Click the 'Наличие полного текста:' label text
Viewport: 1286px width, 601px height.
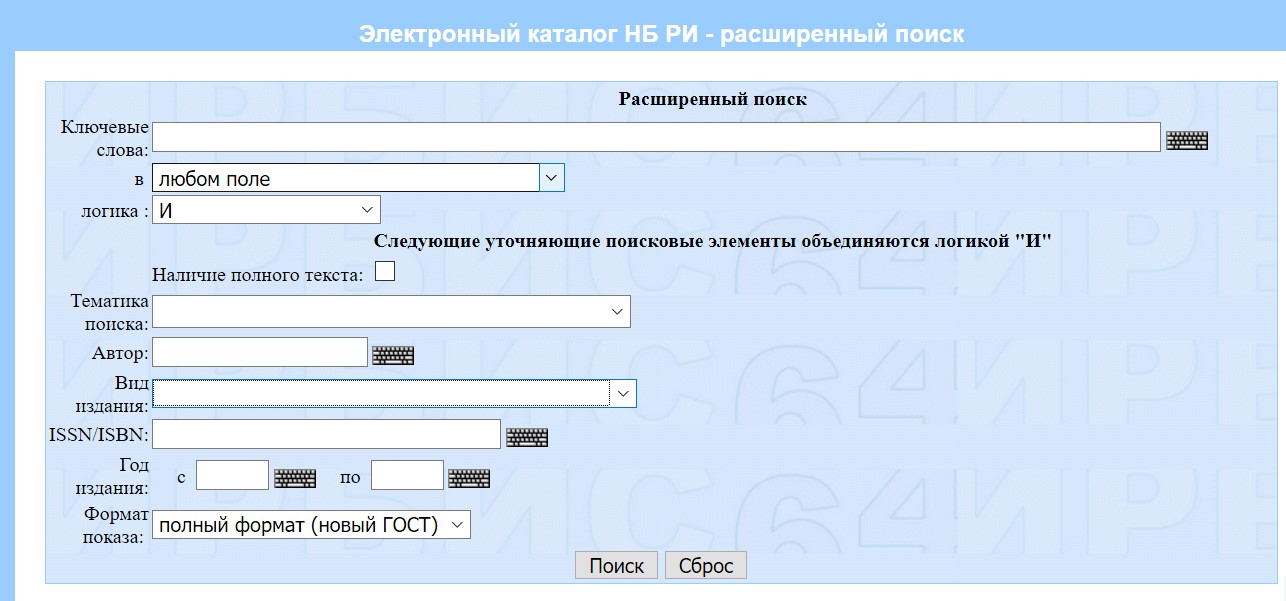257,274
